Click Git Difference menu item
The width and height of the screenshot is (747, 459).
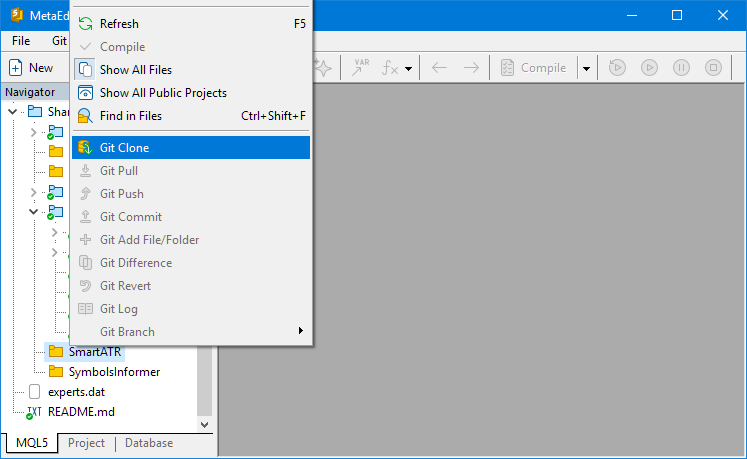point(191,263)
